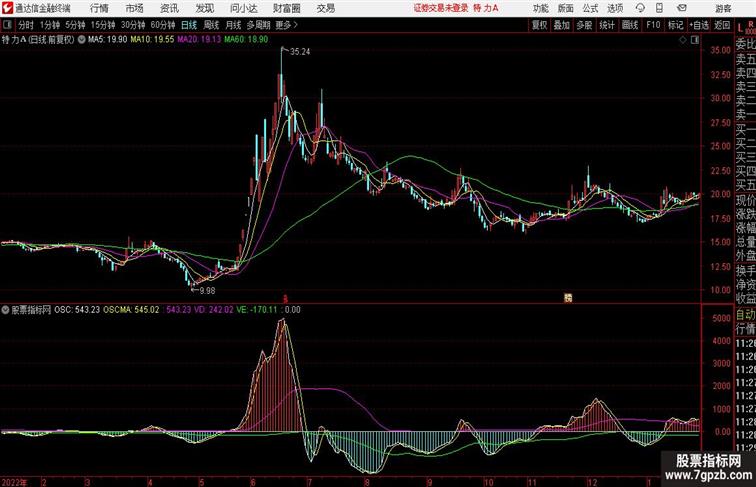Click the 返回 back button
The image size is (756, 487).
pos(722,25)
